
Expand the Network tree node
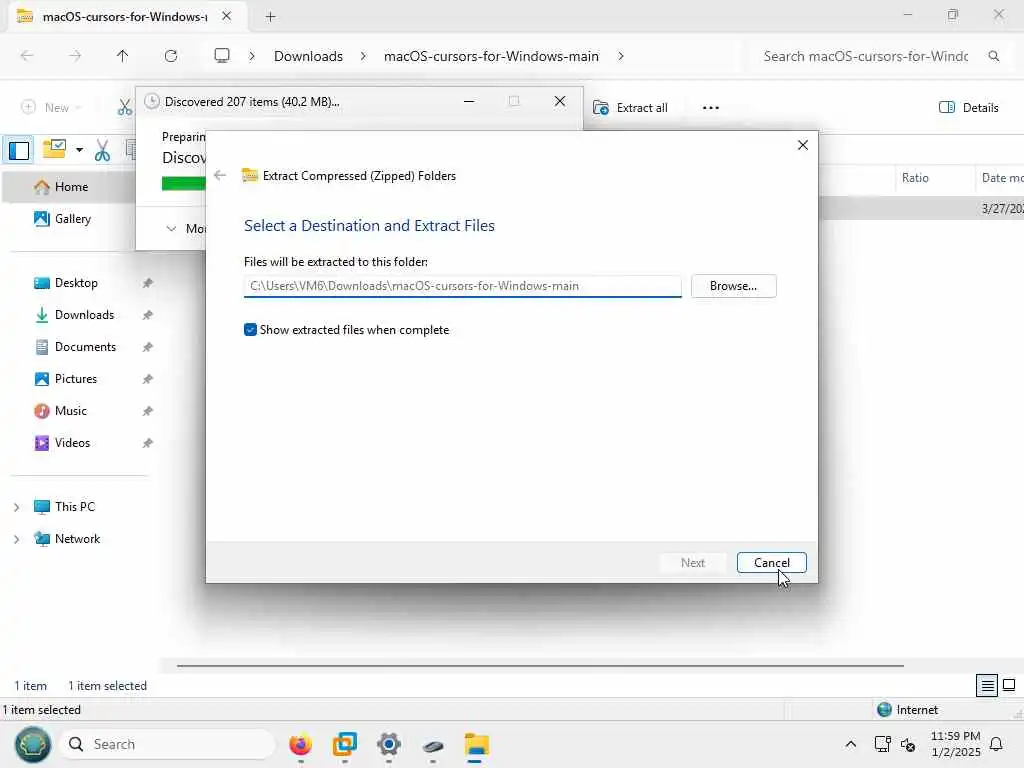pos(17,539)
